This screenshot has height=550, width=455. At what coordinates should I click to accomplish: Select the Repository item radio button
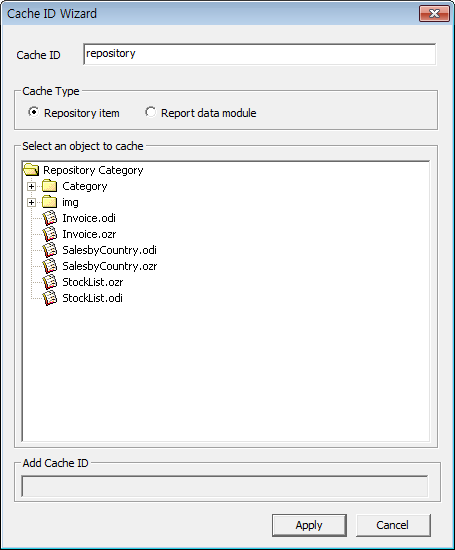34,112
